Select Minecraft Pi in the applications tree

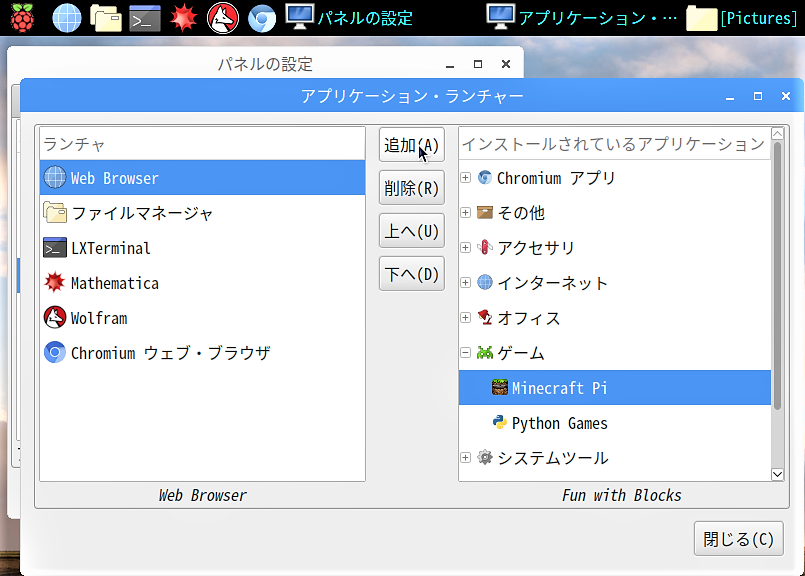[x=615, y=387]
